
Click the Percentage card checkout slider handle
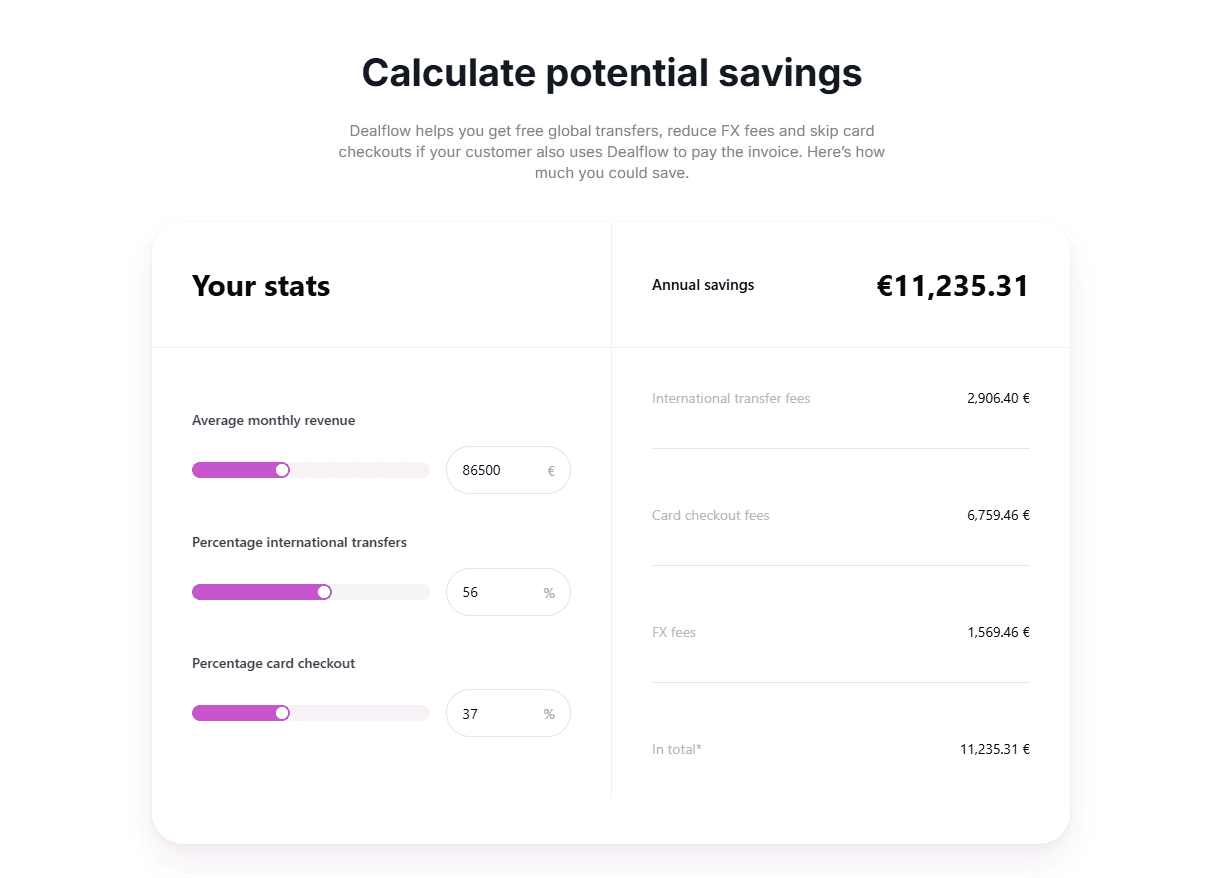click(x=282, y=713)
